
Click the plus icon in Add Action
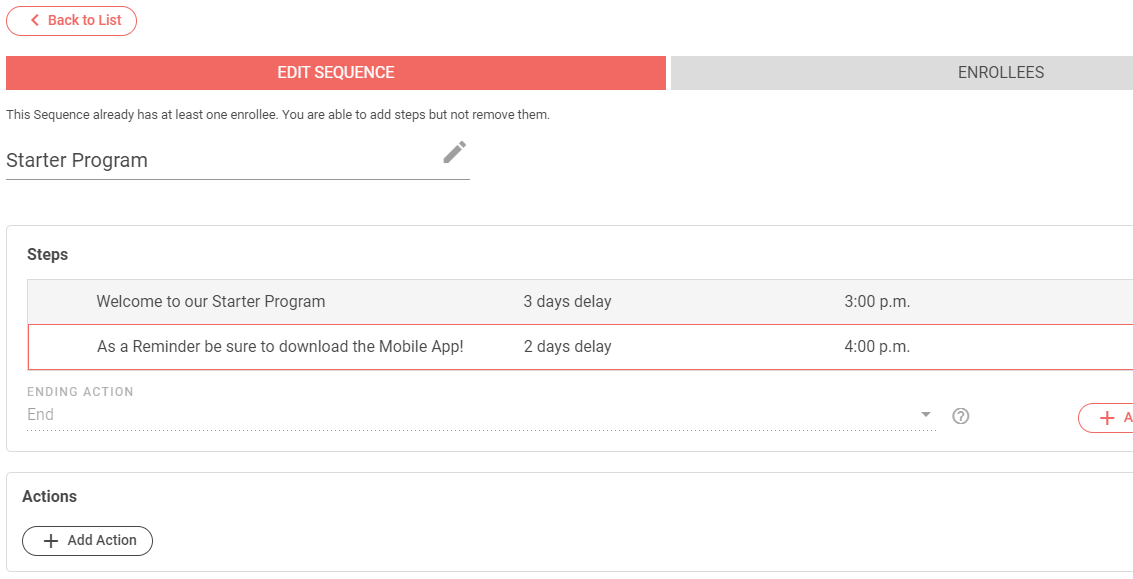click(x=51, y=541)
